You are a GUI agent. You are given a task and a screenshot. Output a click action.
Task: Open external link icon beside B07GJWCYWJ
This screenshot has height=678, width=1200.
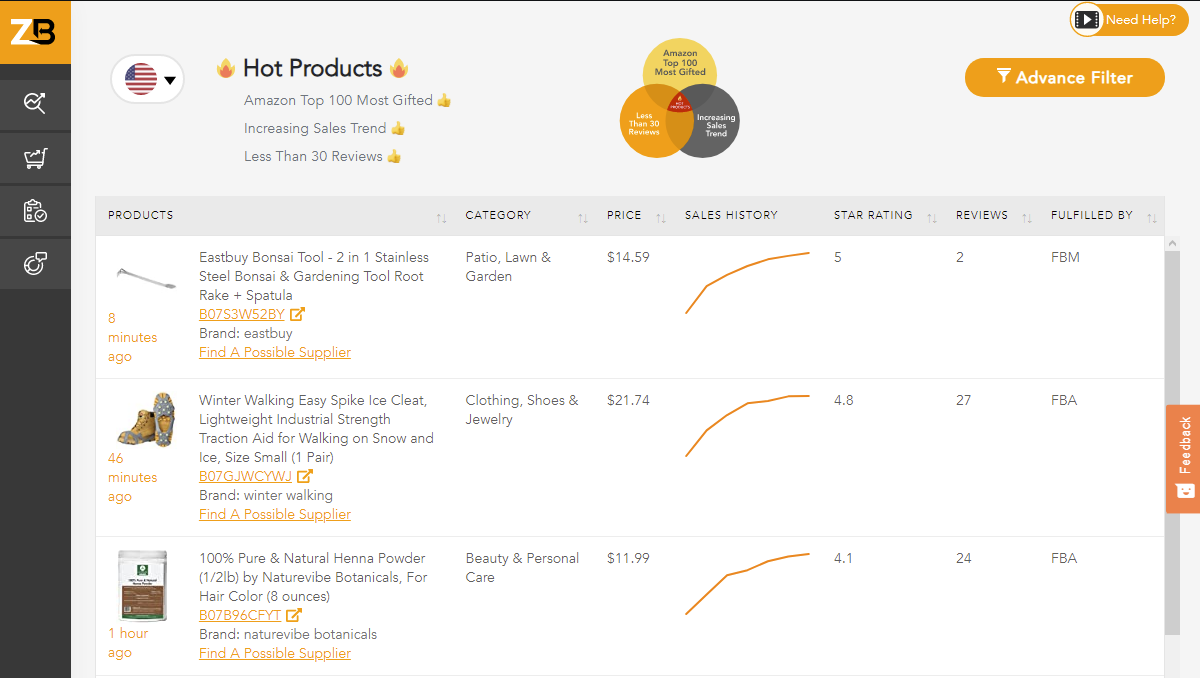coord(304,476)
